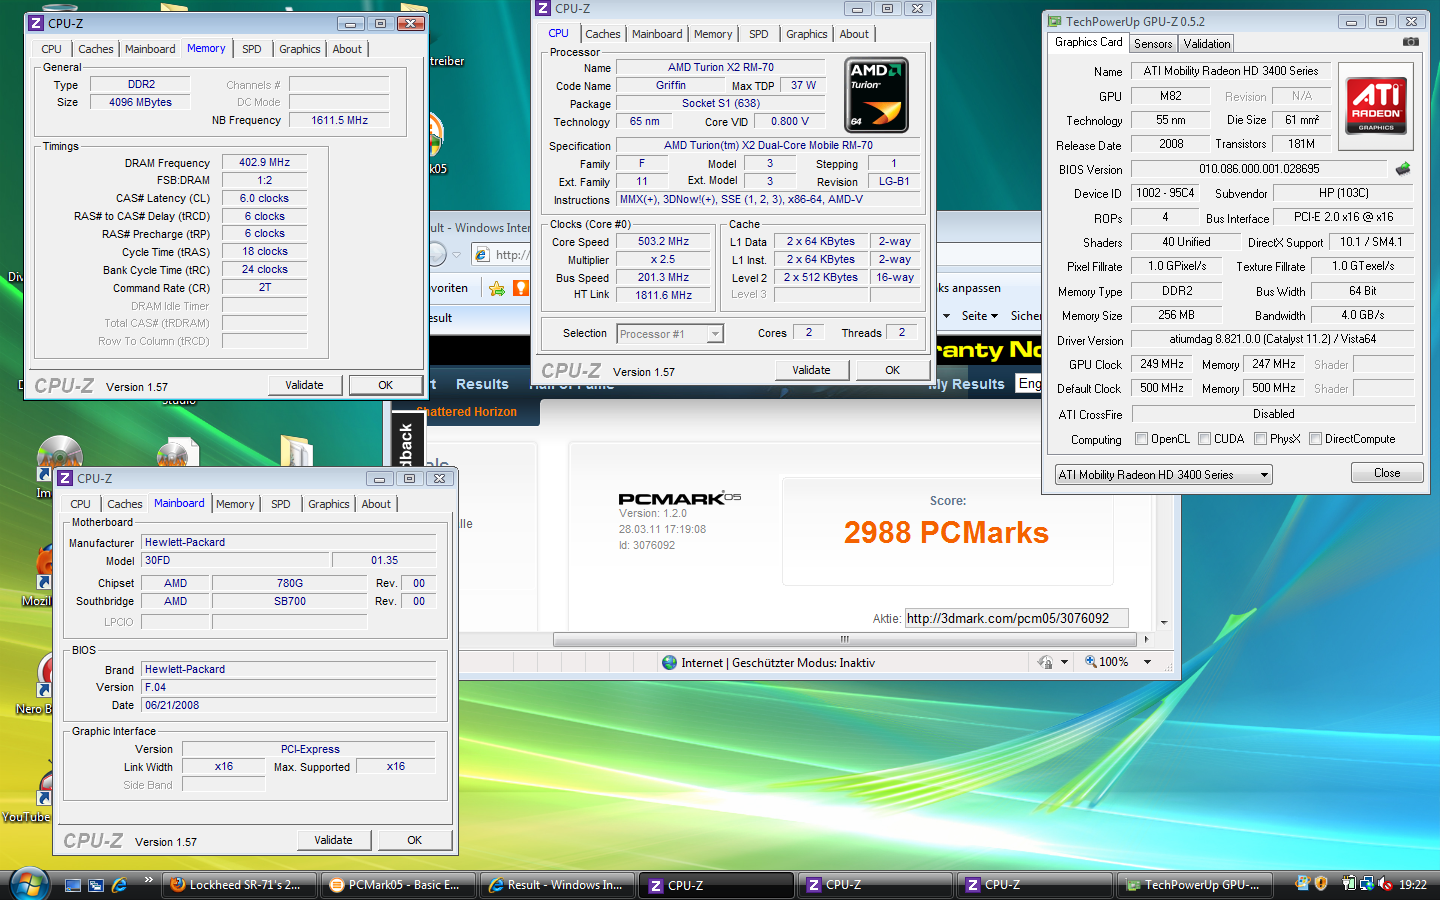The width and height of the screenshot is (1440, 900).
Task: Click the GPU-Z BIOS version 010.086.000.001.028695 value
Action: click(1259, 169)
